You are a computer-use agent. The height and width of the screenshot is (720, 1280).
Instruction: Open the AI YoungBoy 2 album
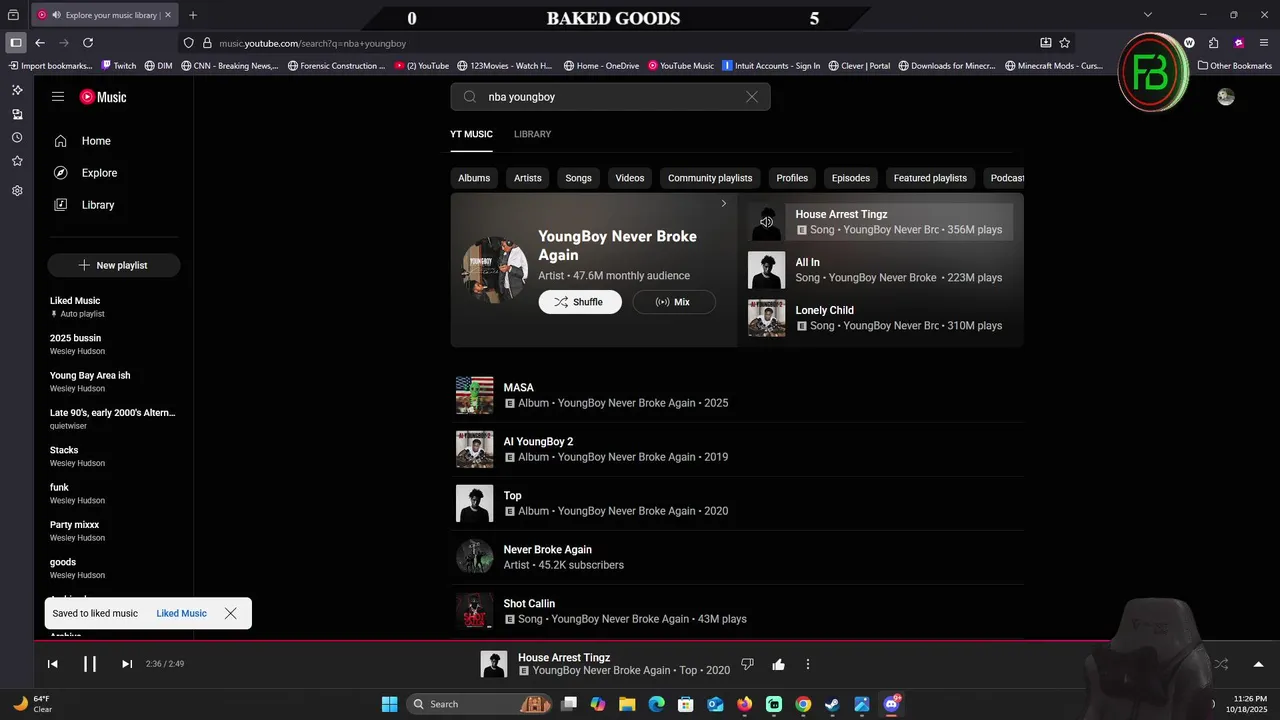coord(737,449)
